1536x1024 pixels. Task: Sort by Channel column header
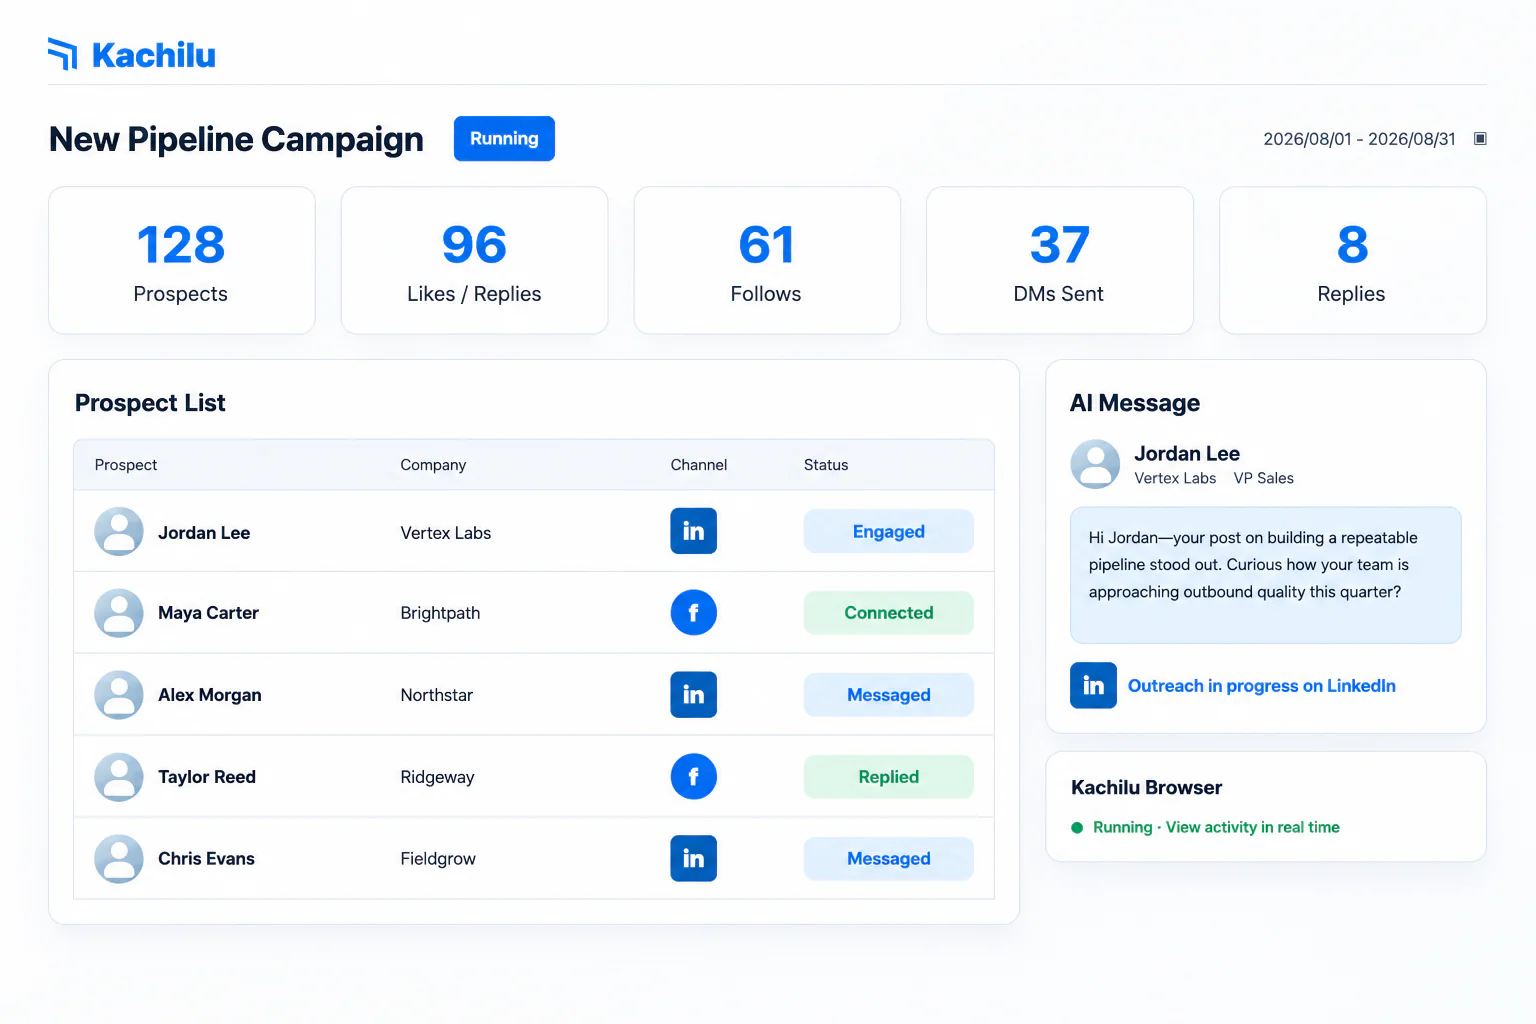click(698, 465)
